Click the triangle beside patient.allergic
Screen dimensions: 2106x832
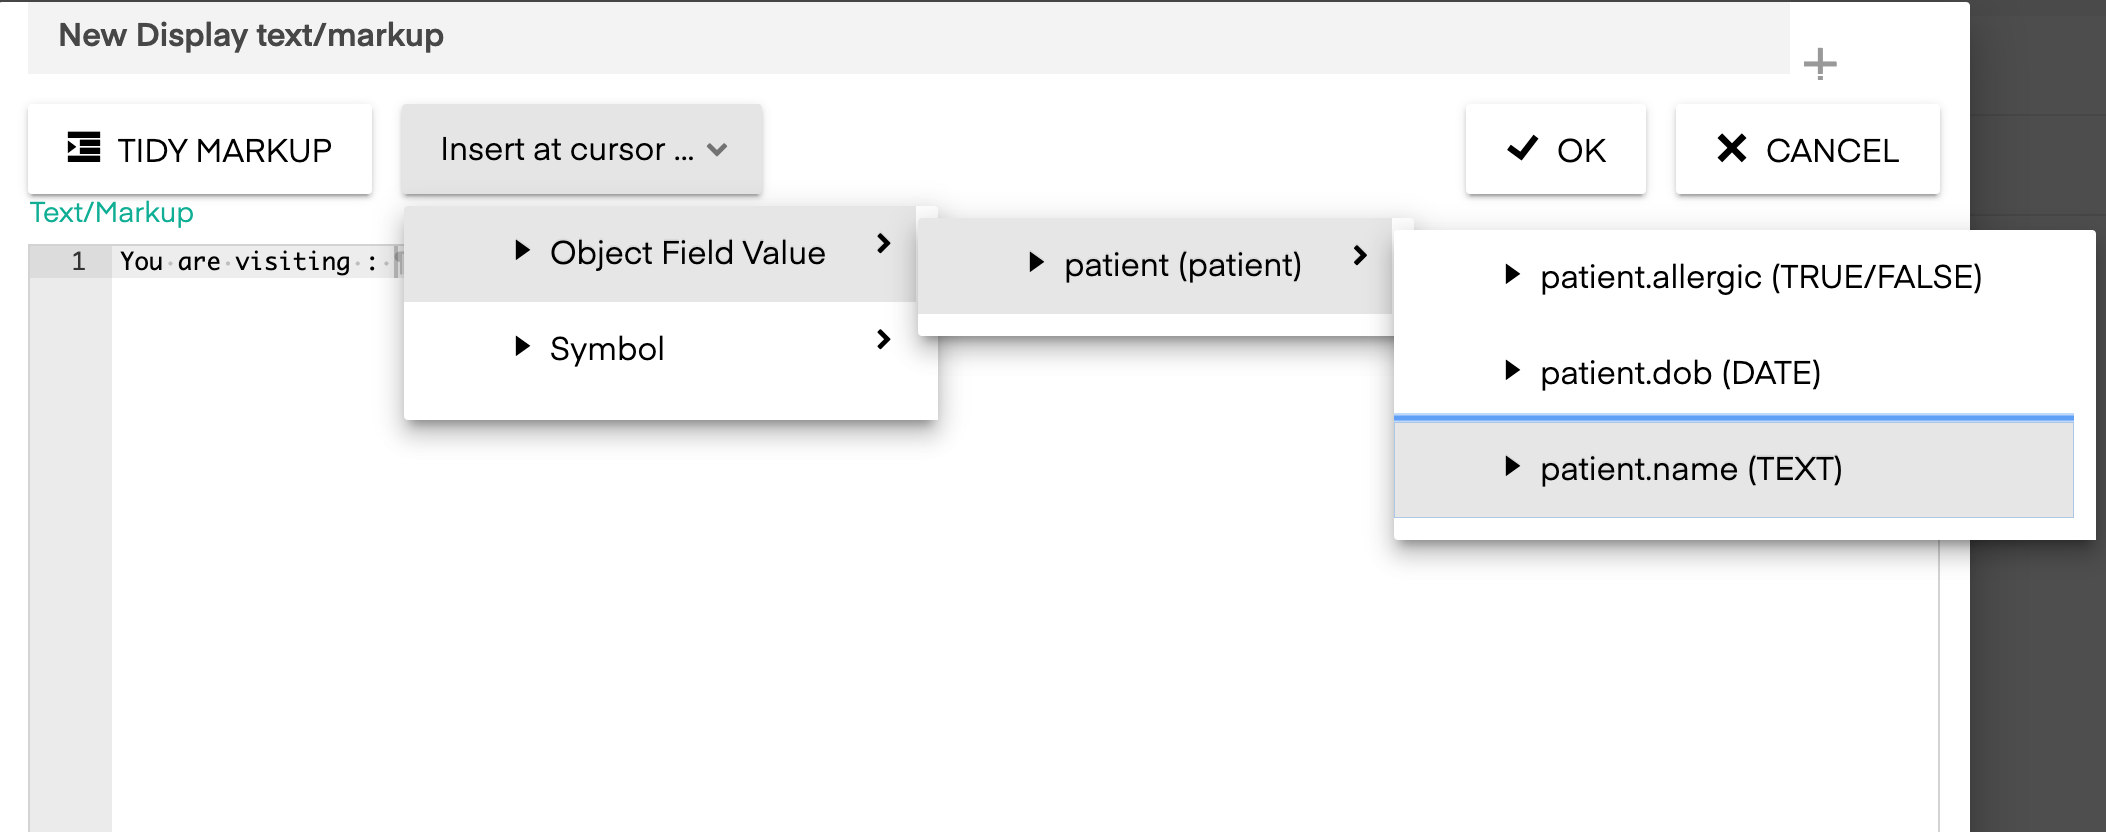coord(1512,274)
